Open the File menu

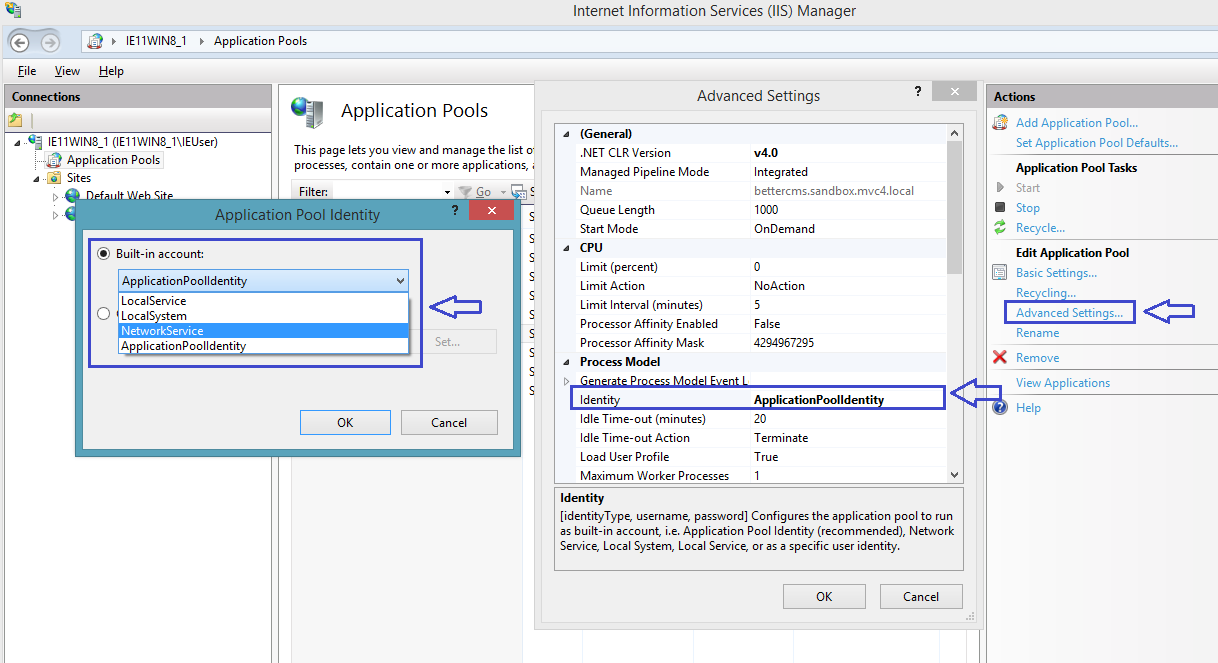tap(26, 70)
